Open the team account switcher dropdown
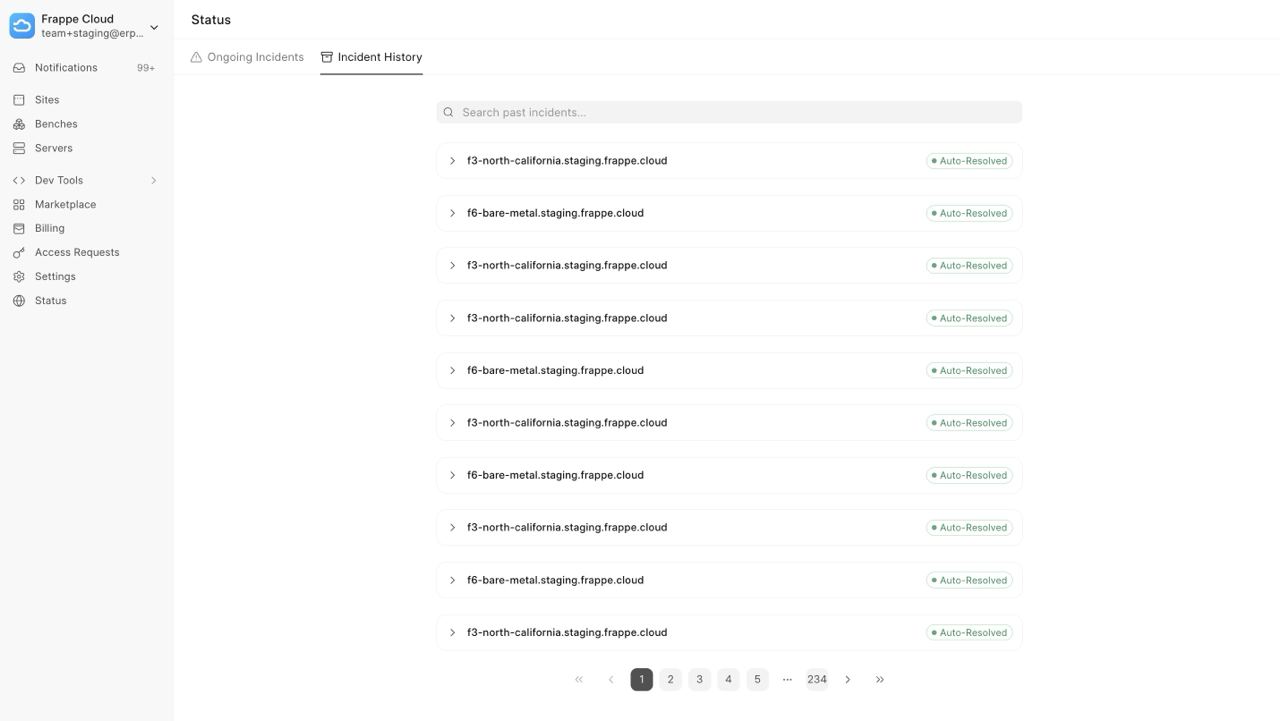1280x721 pixels. (x=154, y=27)
